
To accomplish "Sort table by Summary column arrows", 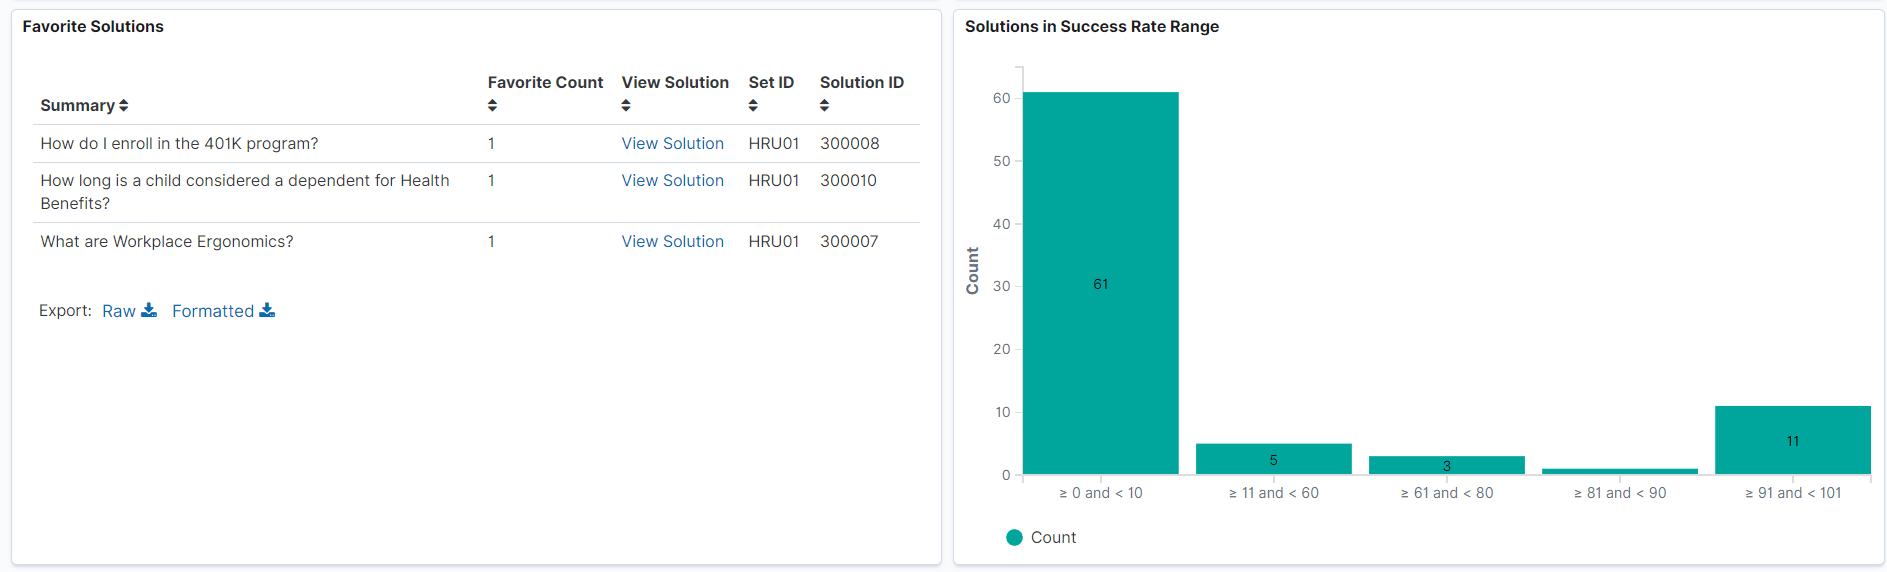I will pyautogui.click(x=124, y=106).
